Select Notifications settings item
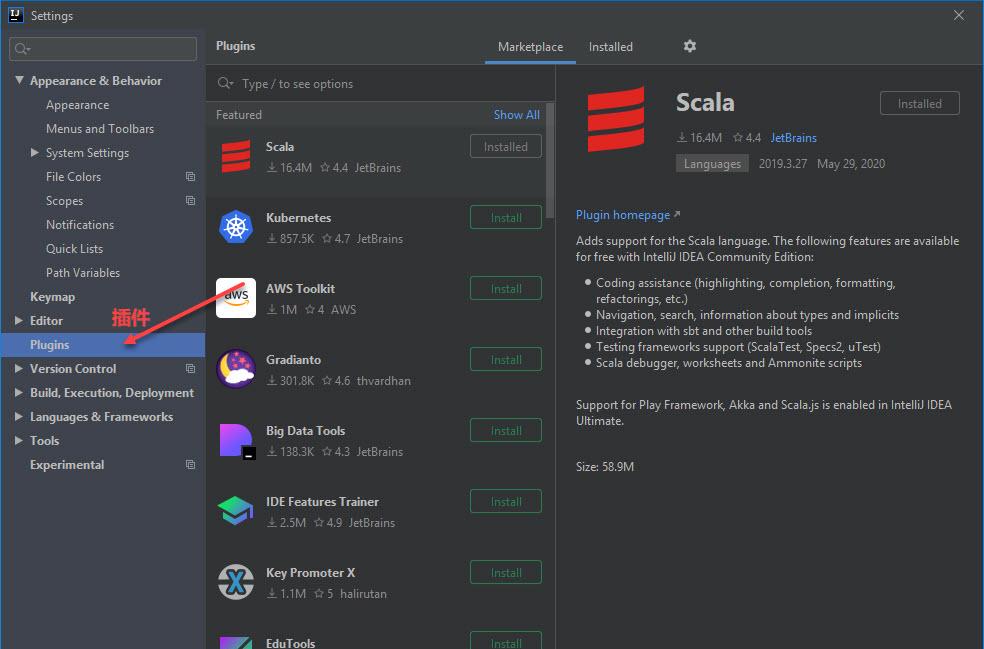Screen dimensions: 984x649 80,225
